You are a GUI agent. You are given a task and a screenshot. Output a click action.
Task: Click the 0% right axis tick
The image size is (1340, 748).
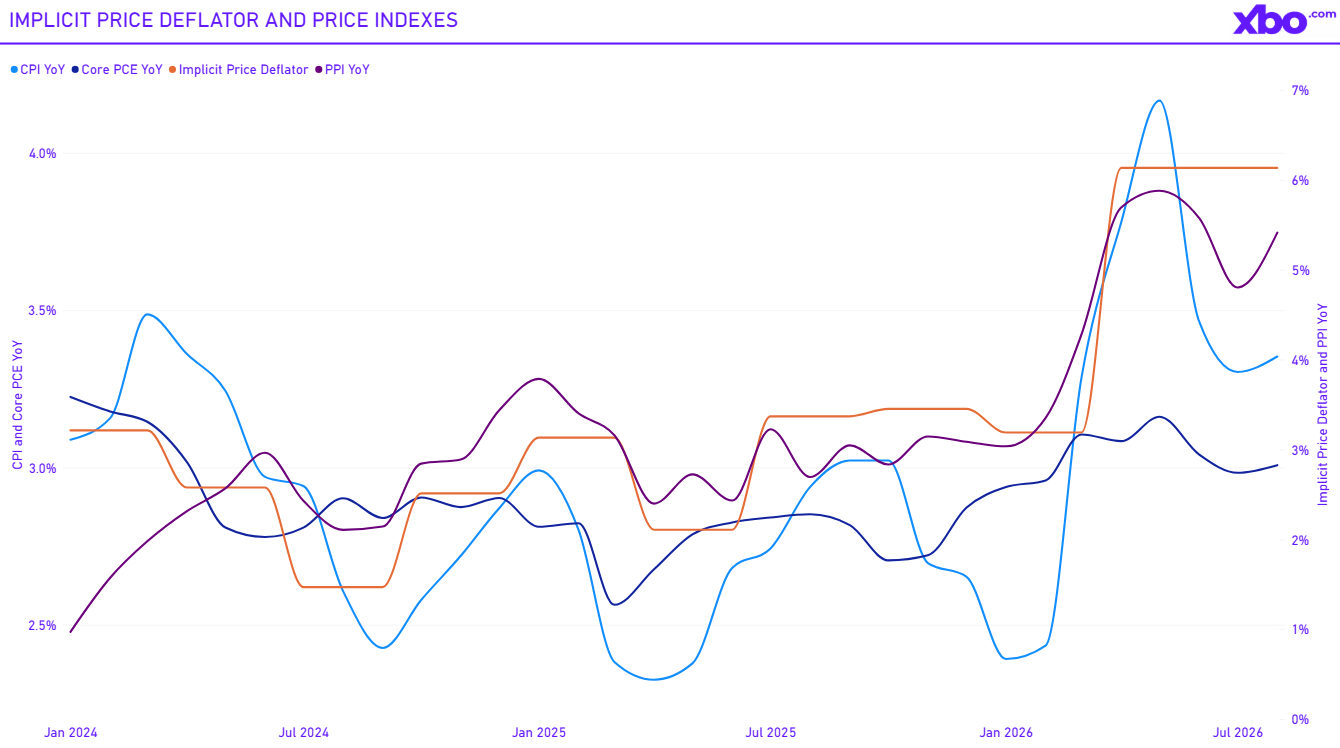coord(1300,720)
